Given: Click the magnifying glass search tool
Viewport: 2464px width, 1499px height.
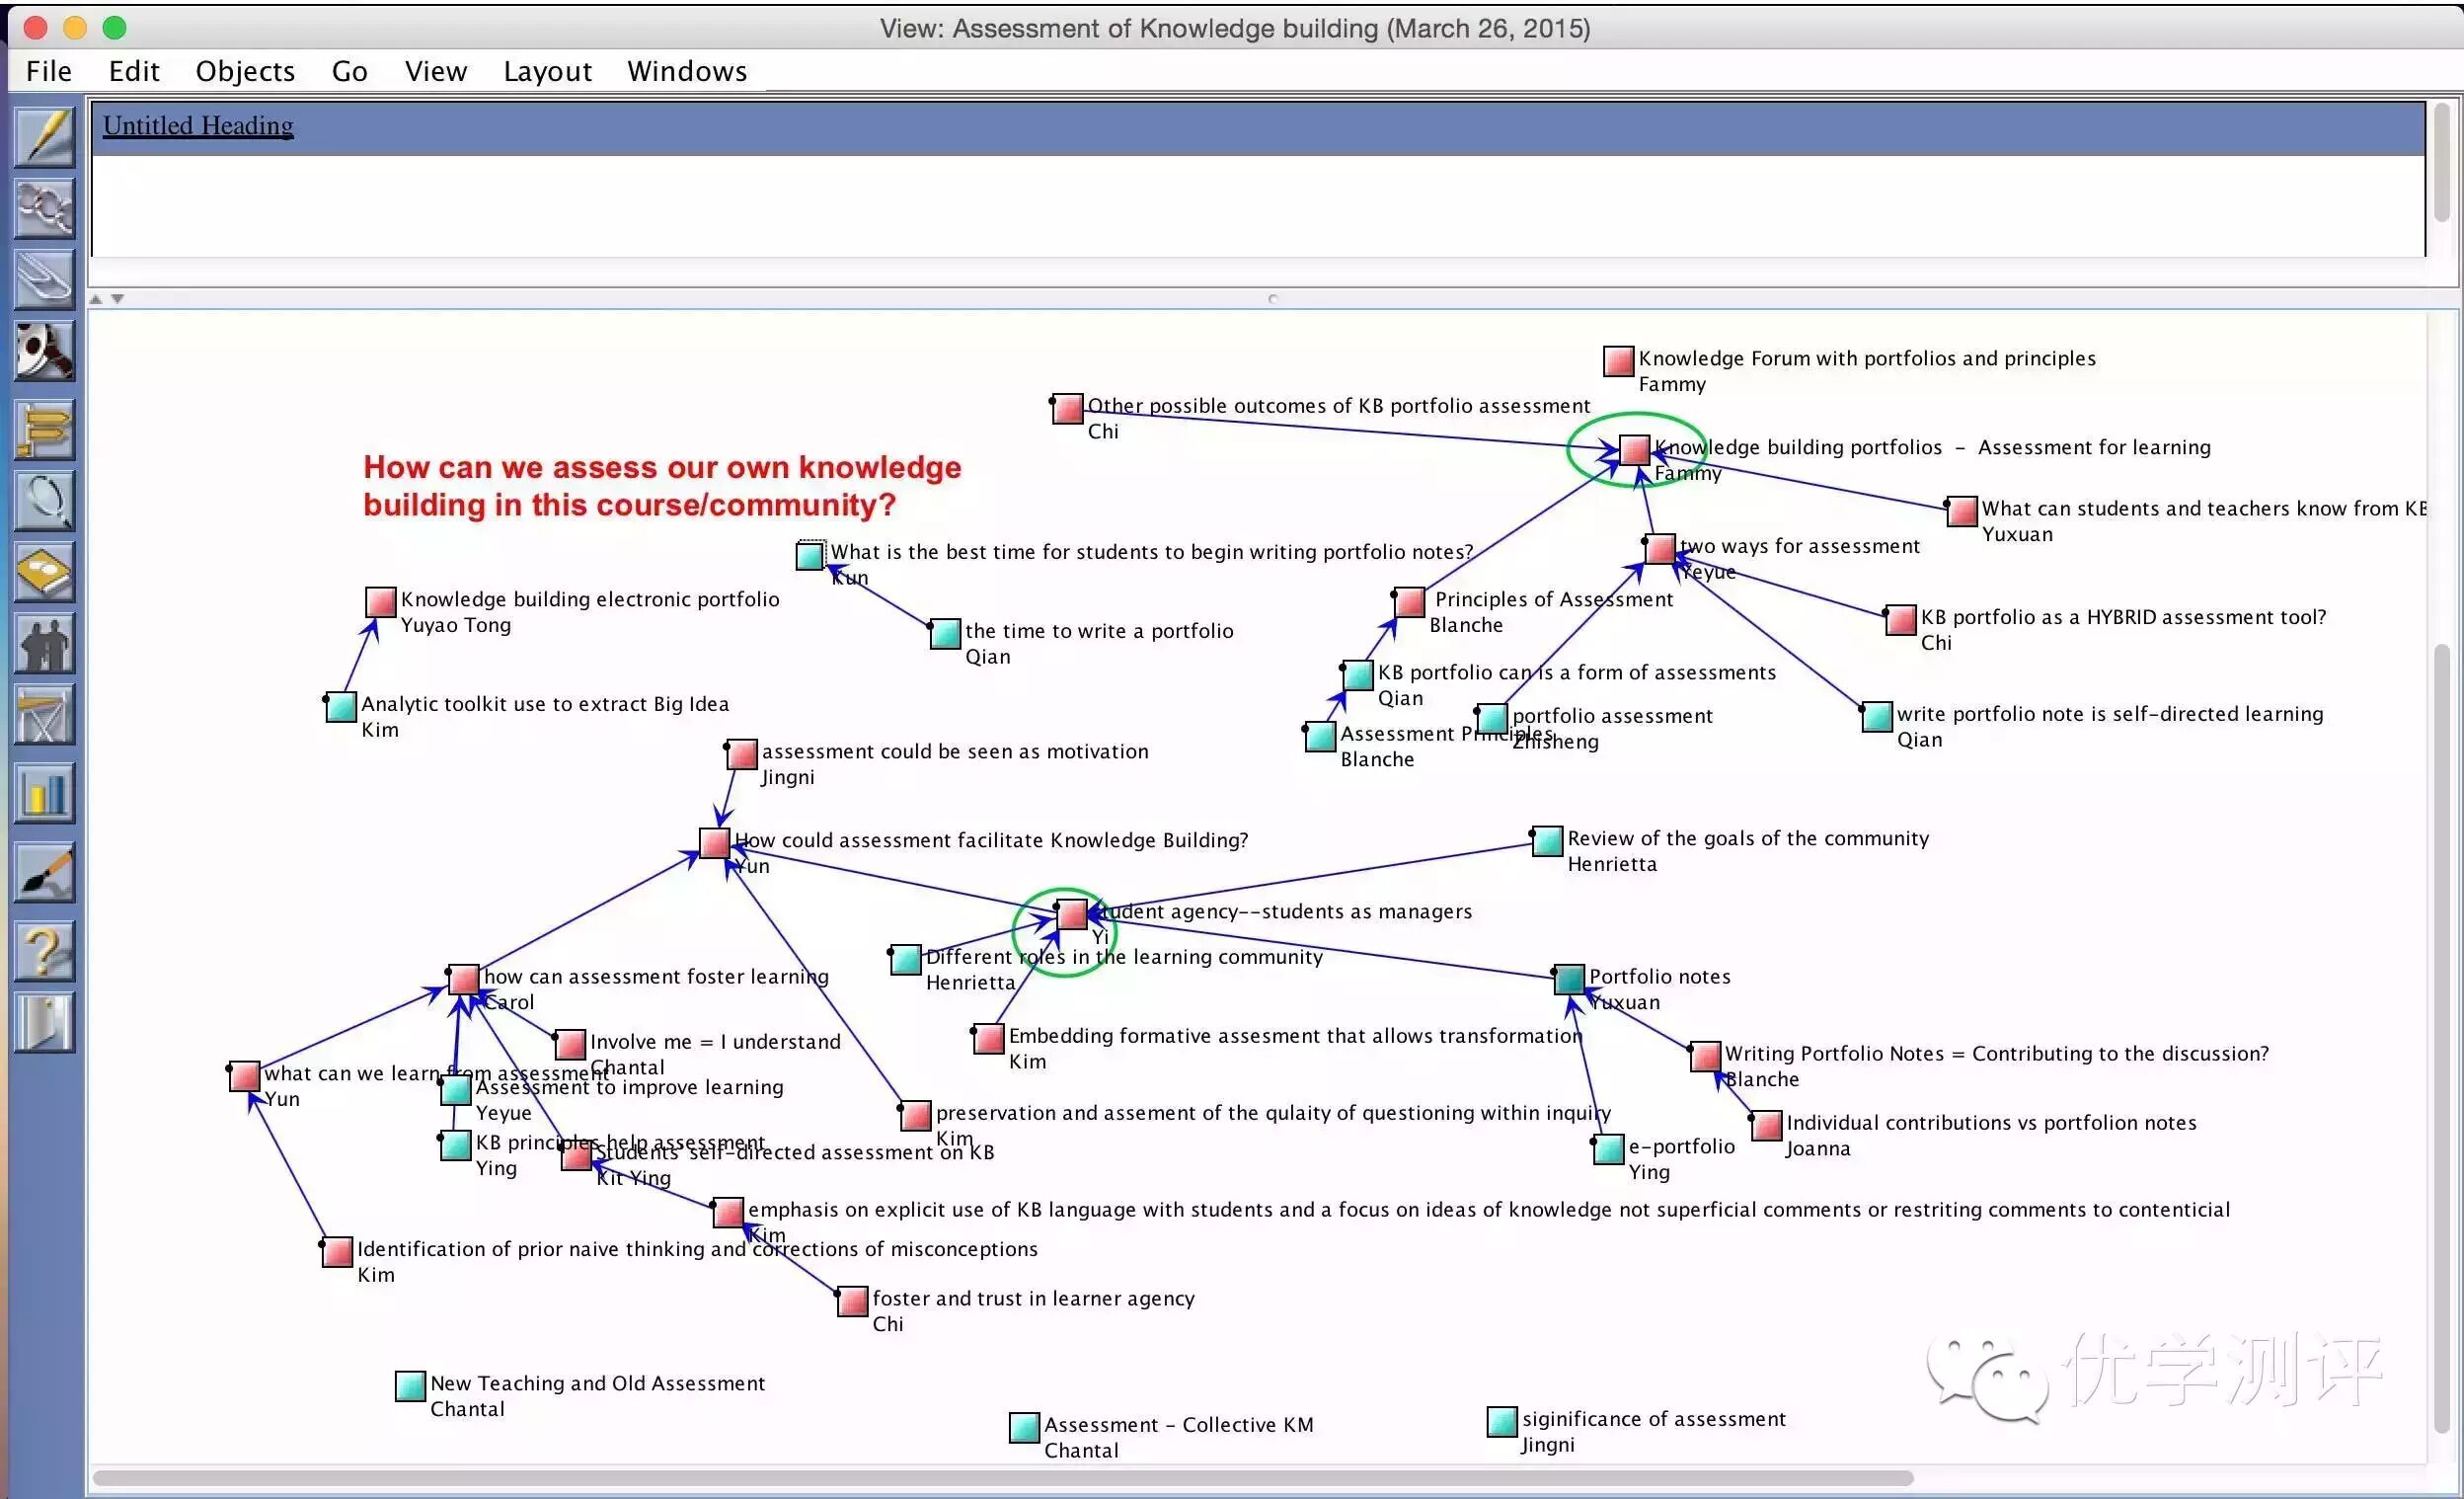Looking at the screenshot, I should click(45, 500).
